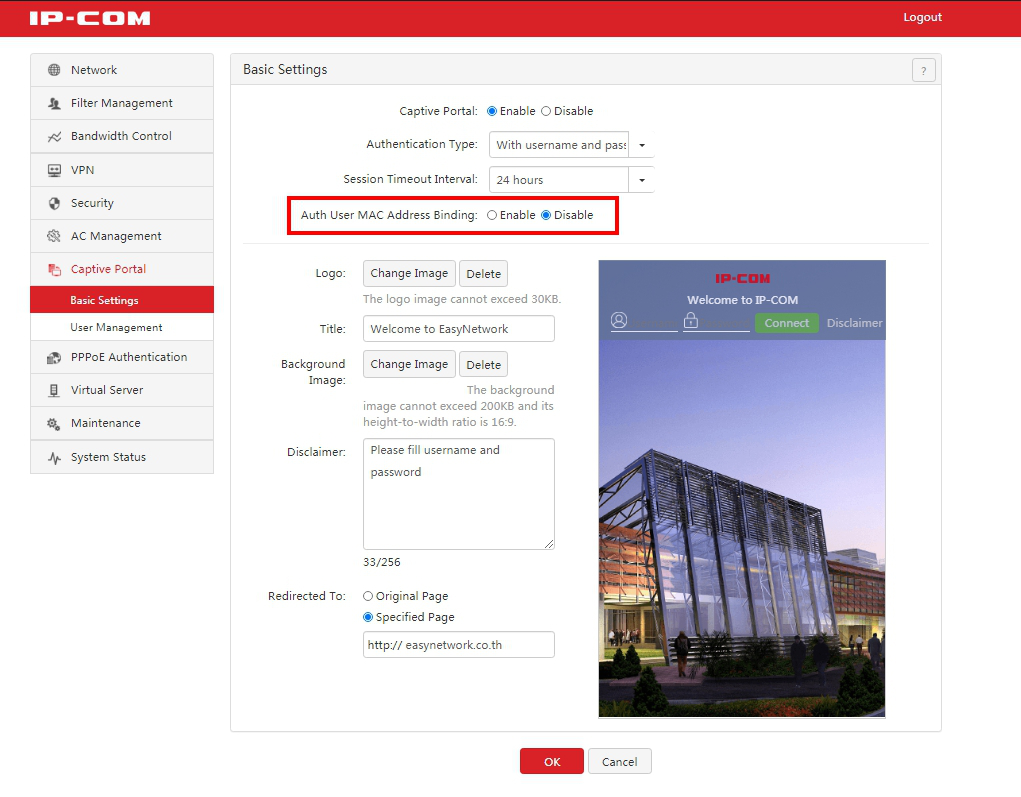Open Virtual Server menu
The image size is (1021, 797).
[122, 390]
